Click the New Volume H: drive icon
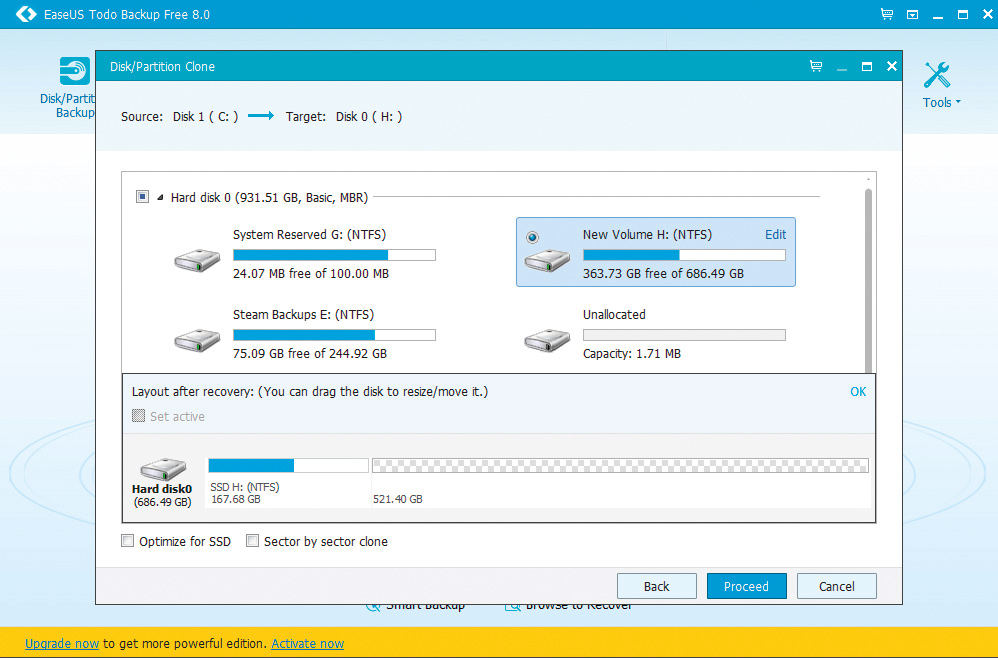Screen dimensions: 998x658 547,260
